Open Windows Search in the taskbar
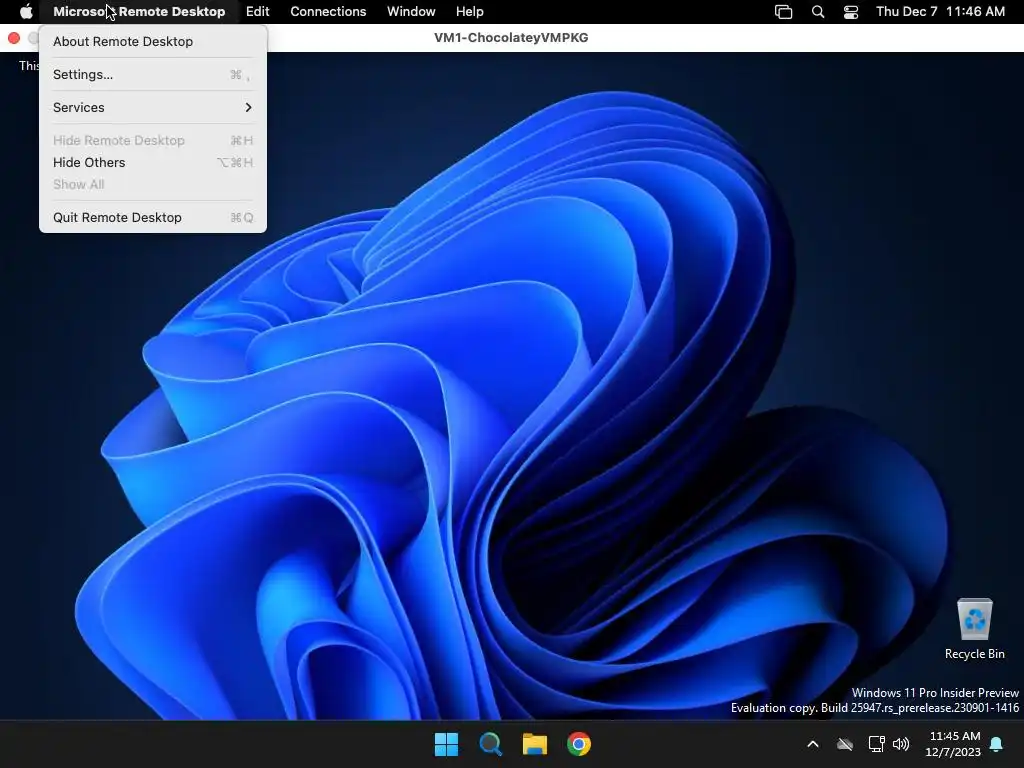This screenshot has width=1024, height=768. 490,744
